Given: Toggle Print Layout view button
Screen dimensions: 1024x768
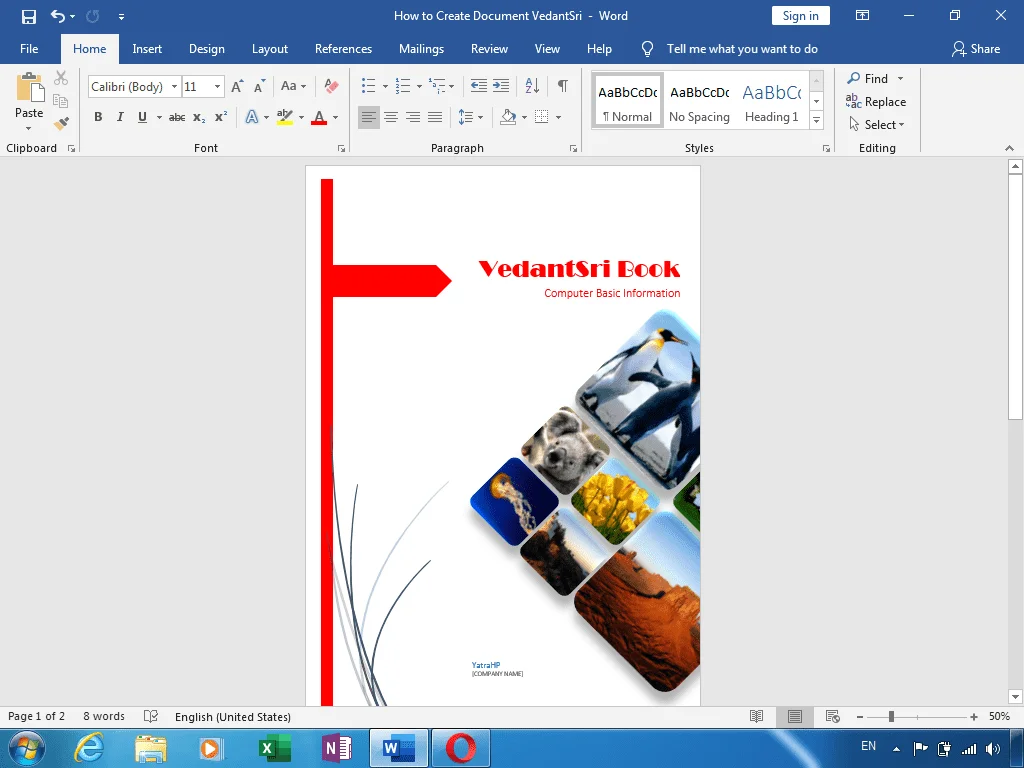Looking at the screenshot, I should point(795,716).
